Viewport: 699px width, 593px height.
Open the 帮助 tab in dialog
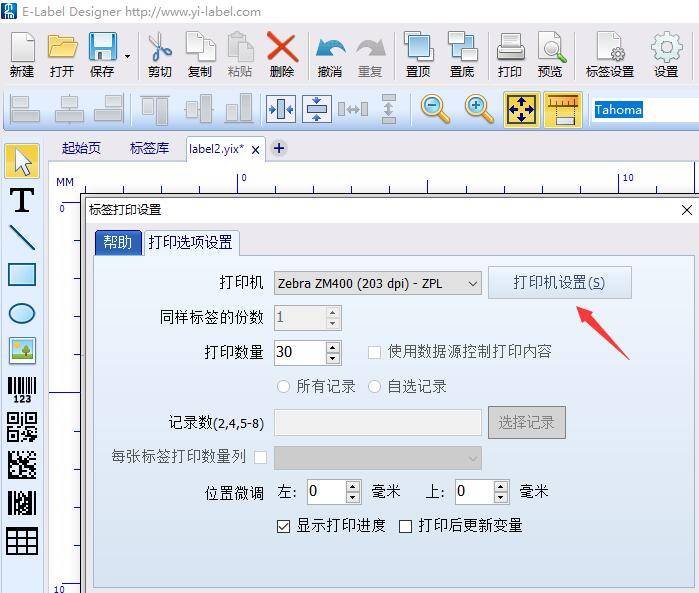pos(118,243)
